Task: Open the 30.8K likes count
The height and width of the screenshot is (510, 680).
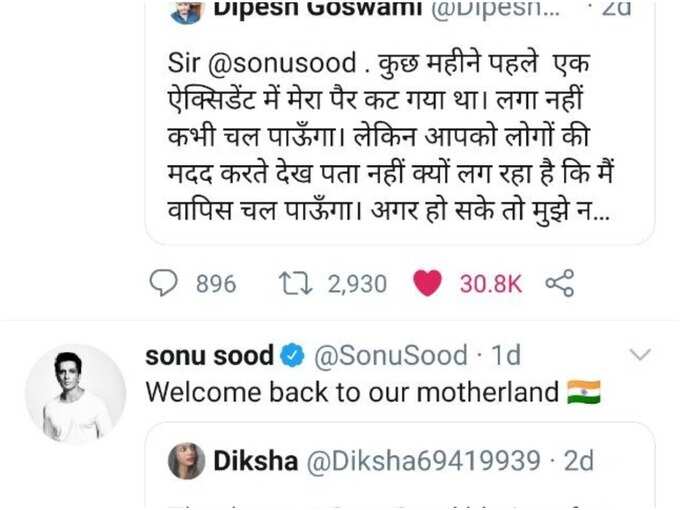Action: click(x=490, y=284)
